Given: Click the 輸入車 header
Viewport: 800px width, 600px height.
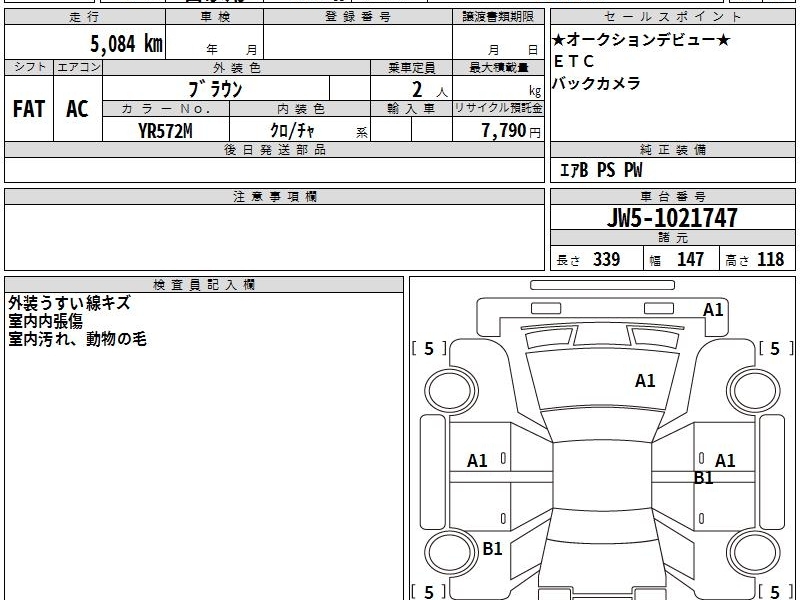Looking at the screenshot, I should point(411,109).
